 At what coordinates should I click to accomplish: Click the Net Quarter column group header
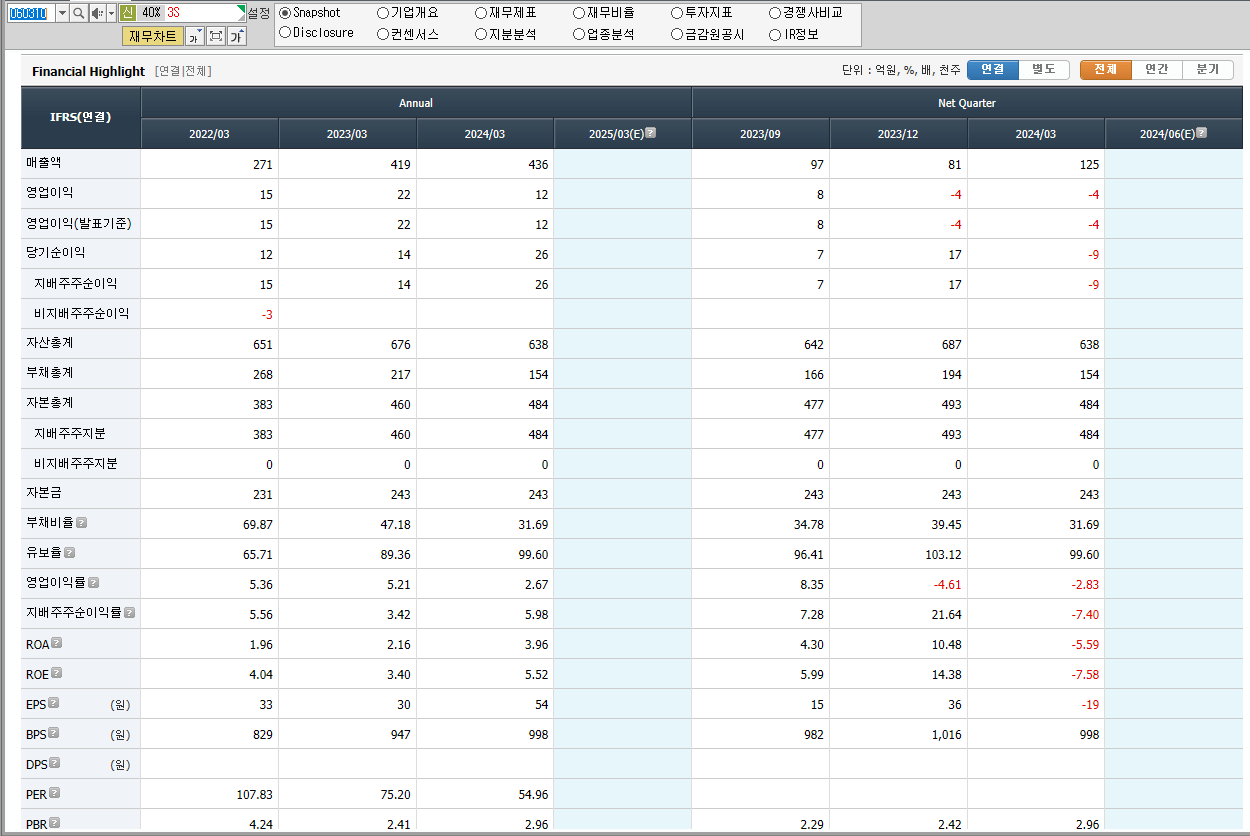click(967, 103)
